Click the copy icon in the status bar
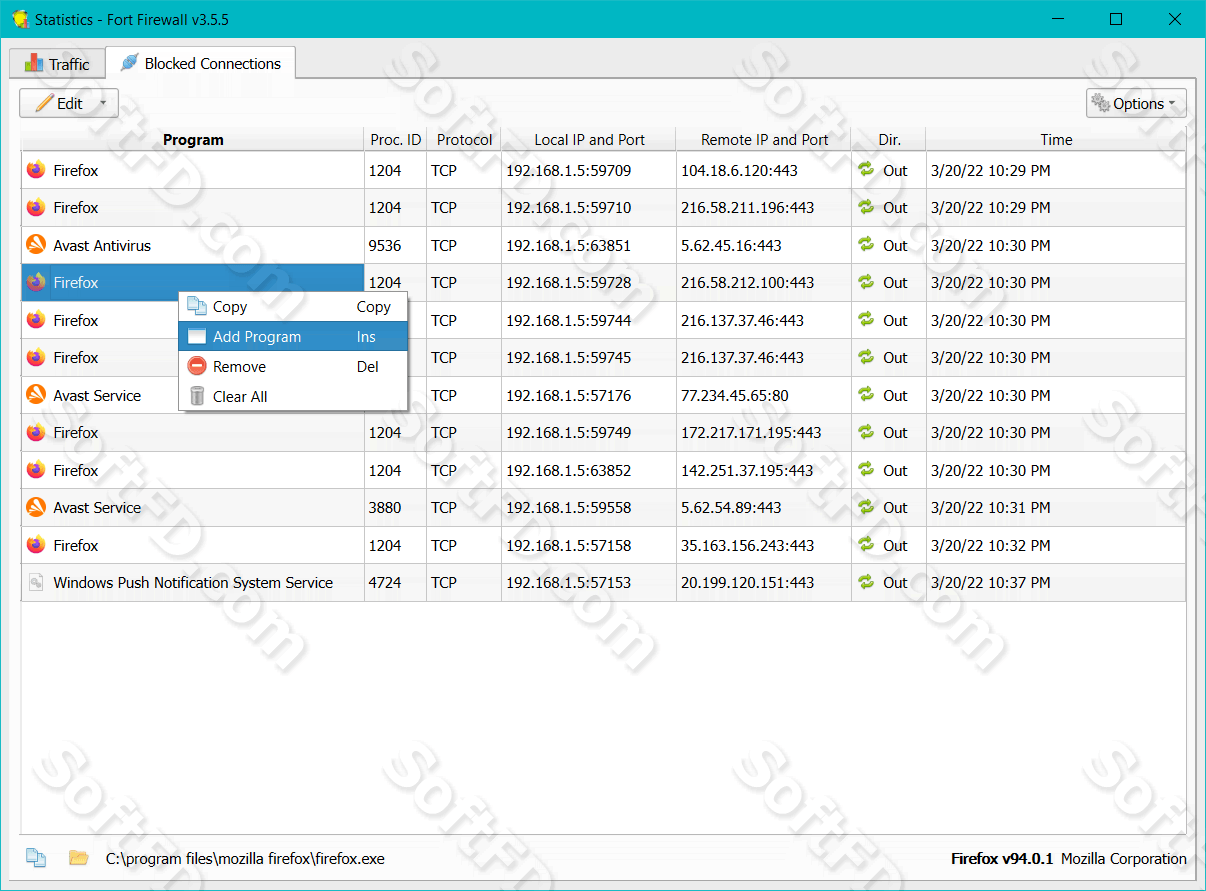The image size is (1206, 891). 36,858
